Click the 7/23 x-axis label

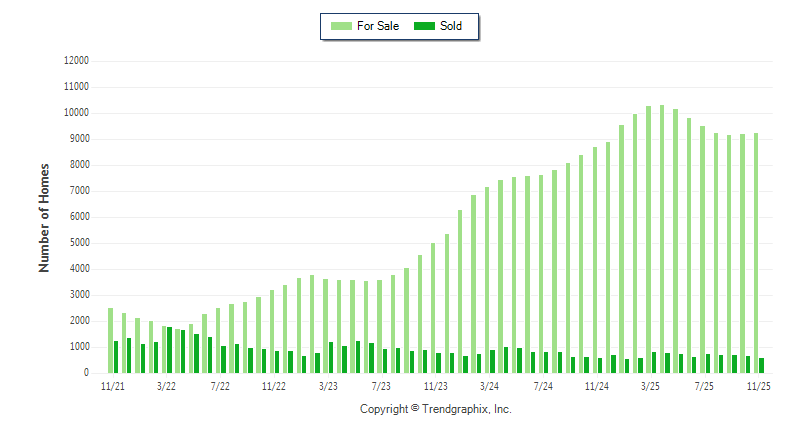(x=381, y=385)
